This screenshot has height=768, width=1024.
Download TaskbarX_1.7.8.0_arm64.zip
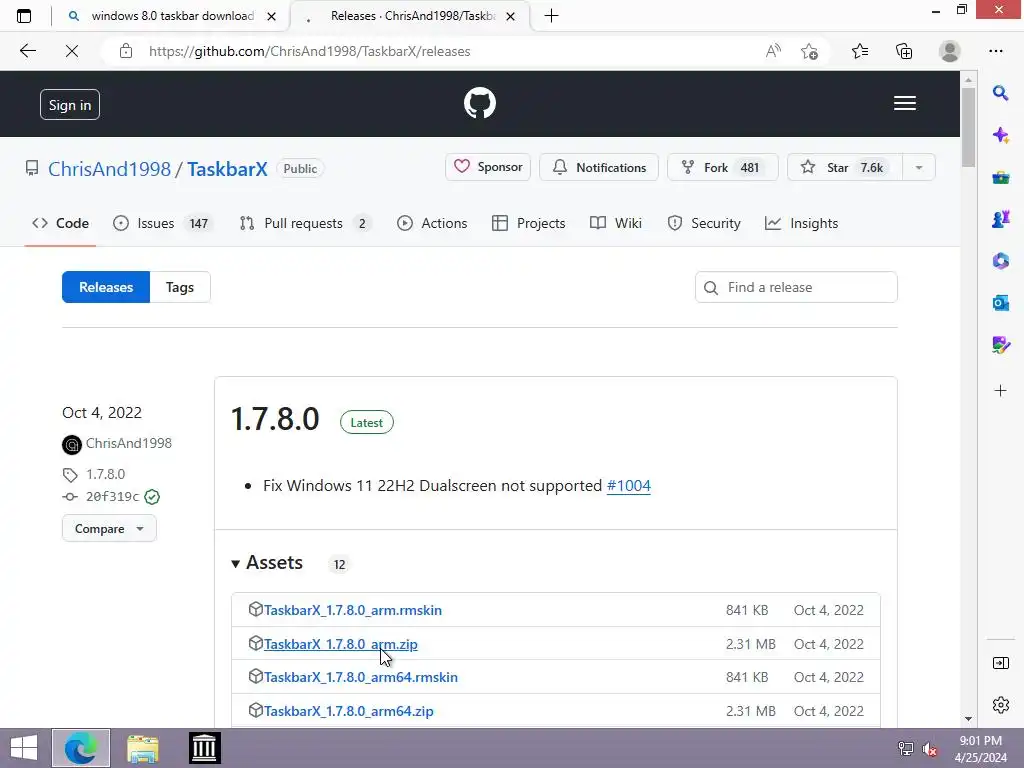pyautogui.click(x=348, y=711)
